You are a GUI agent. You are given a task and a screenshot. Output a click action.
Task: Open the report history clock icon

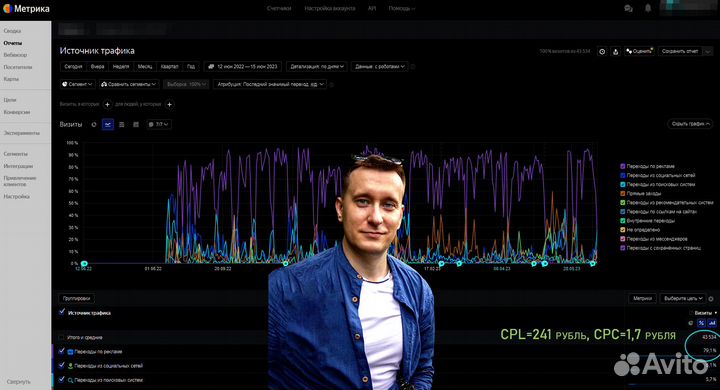point(602,51)
